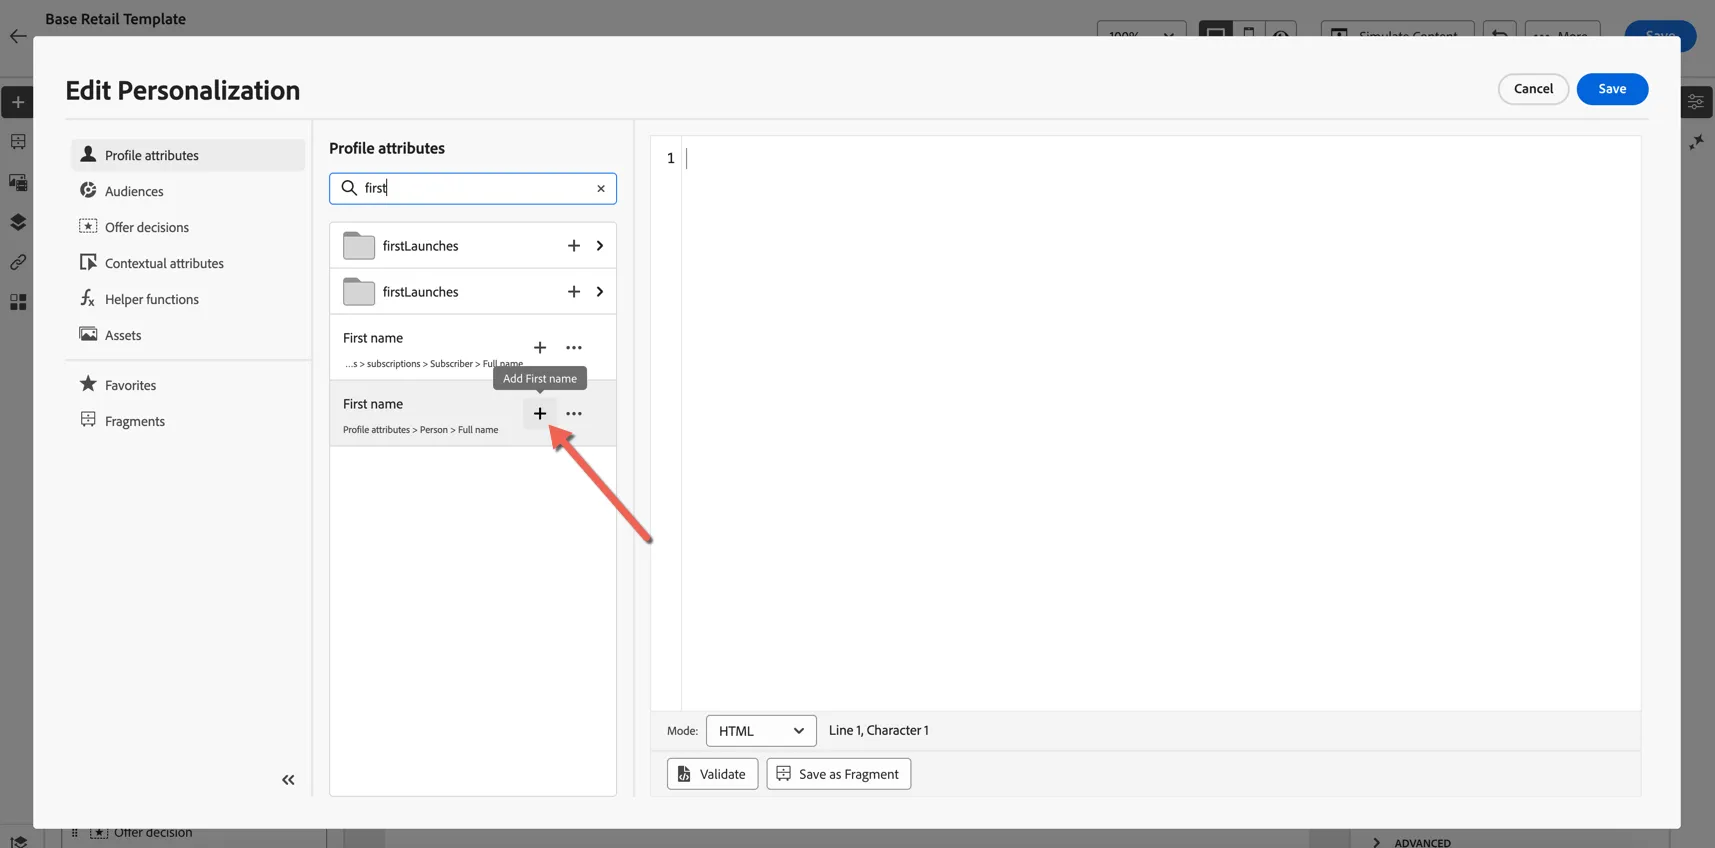Add the first firstLaunches folder
Viewport: 1715px width, 848px height.
[574, 246]
